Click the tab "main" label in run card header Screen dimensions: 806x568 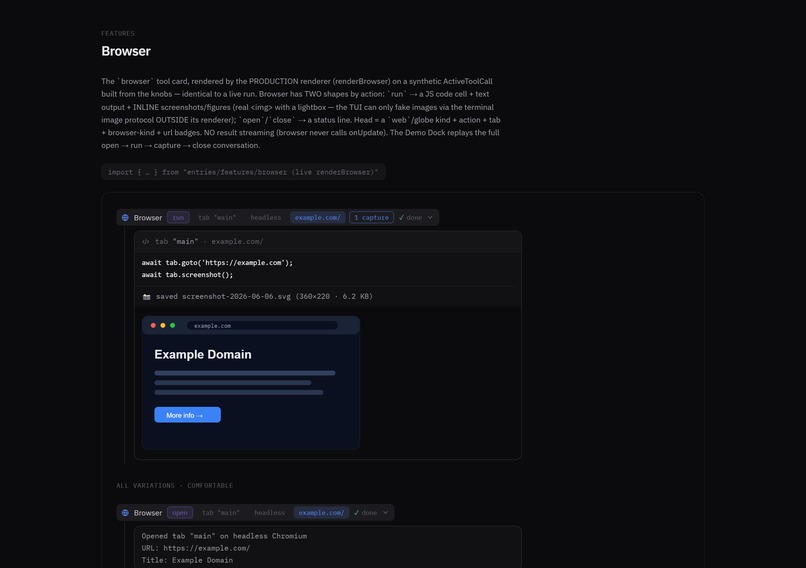(x=217, y=217)
